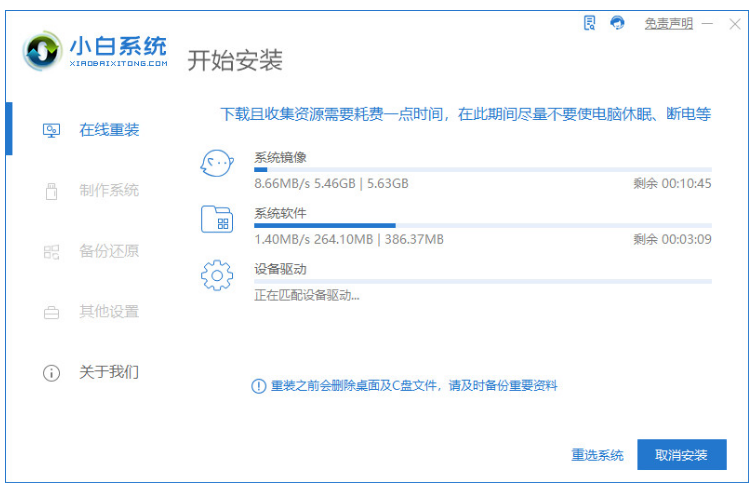Click the 制作系统 USB drive icon

click(x=52, y=191)
